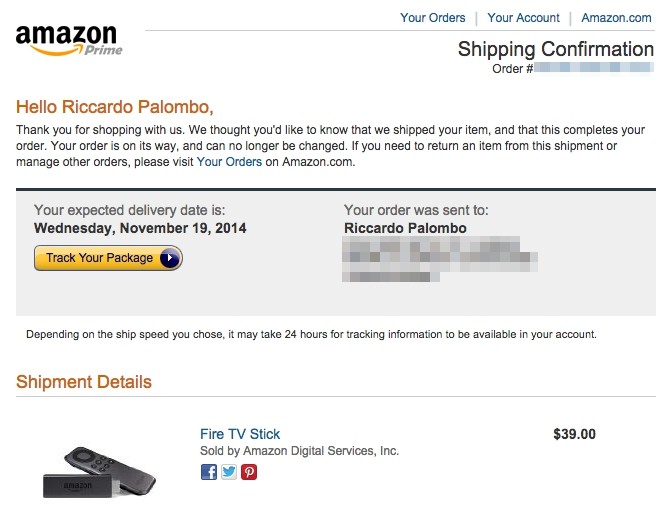663x532 pixels.
Task: Click the Amazon Prime logo
Action: pos(69,40)
